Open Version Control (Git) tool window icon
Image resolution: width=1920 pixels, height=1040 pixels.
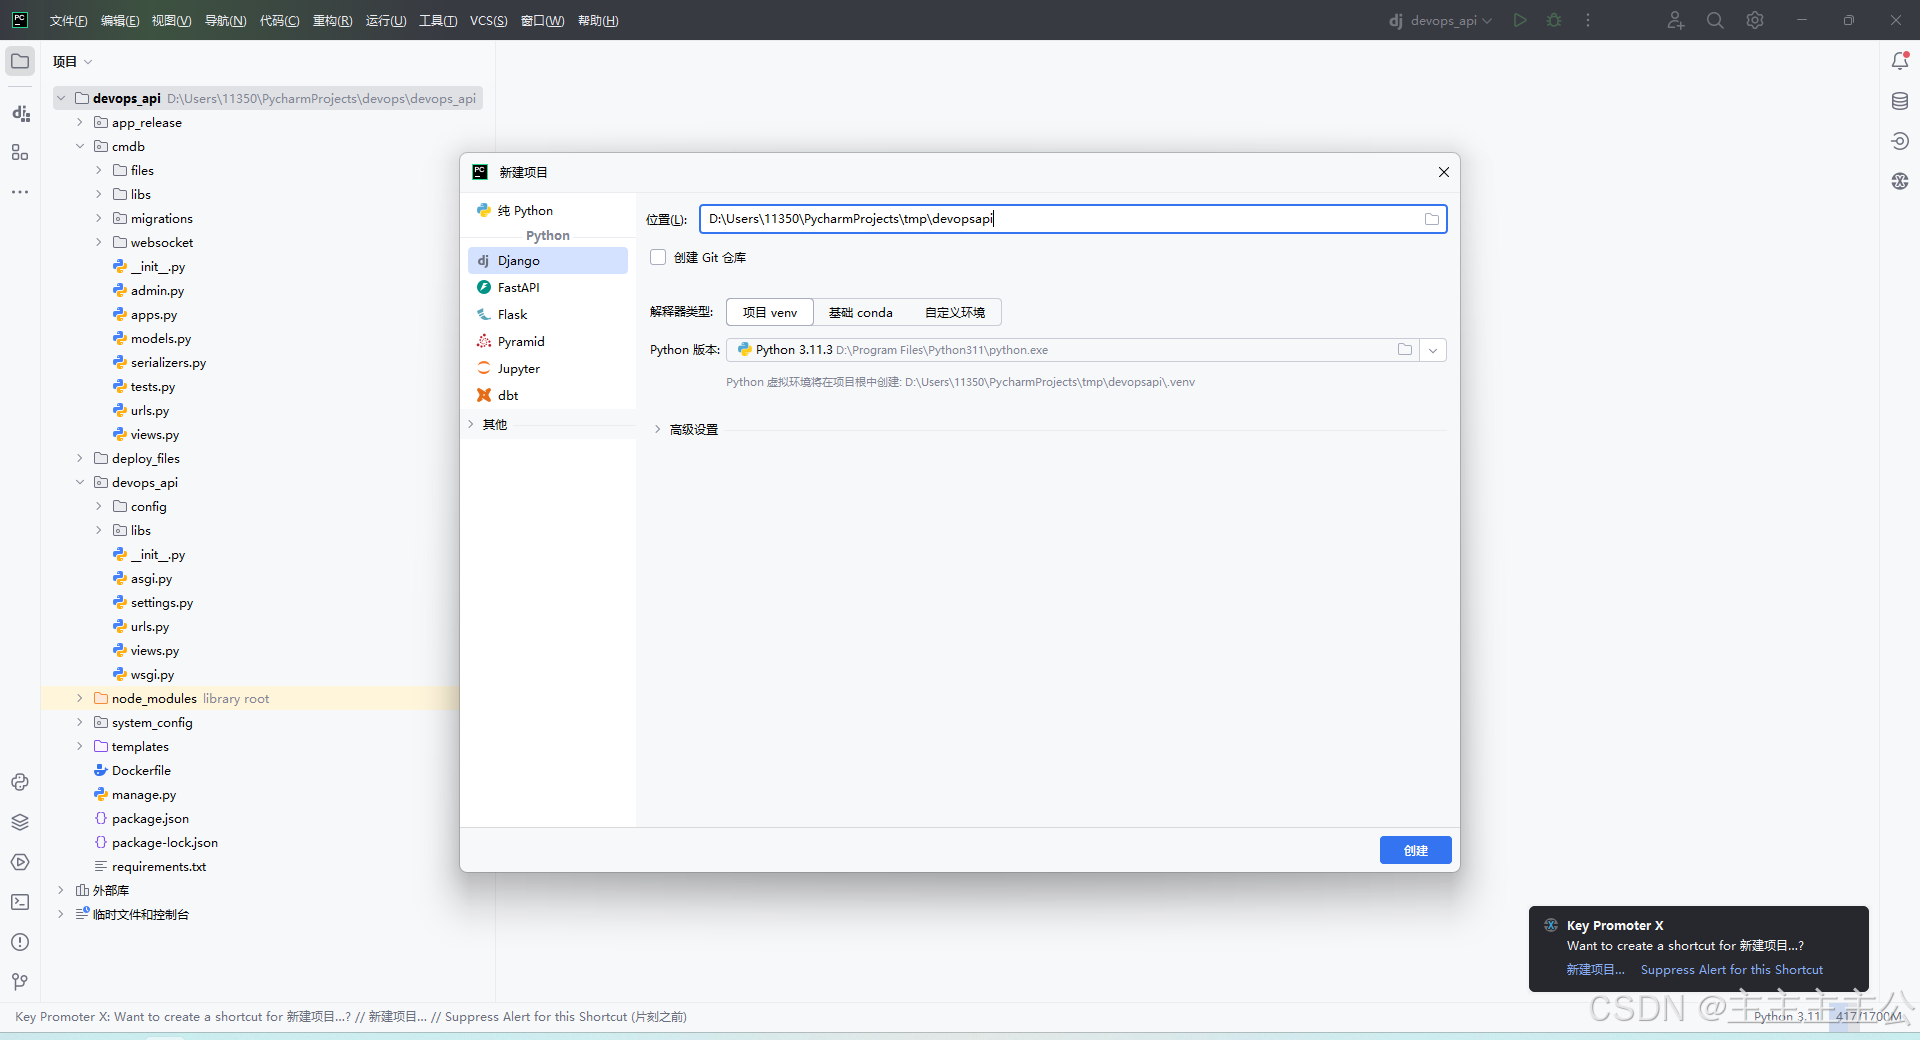click(20, 982)
